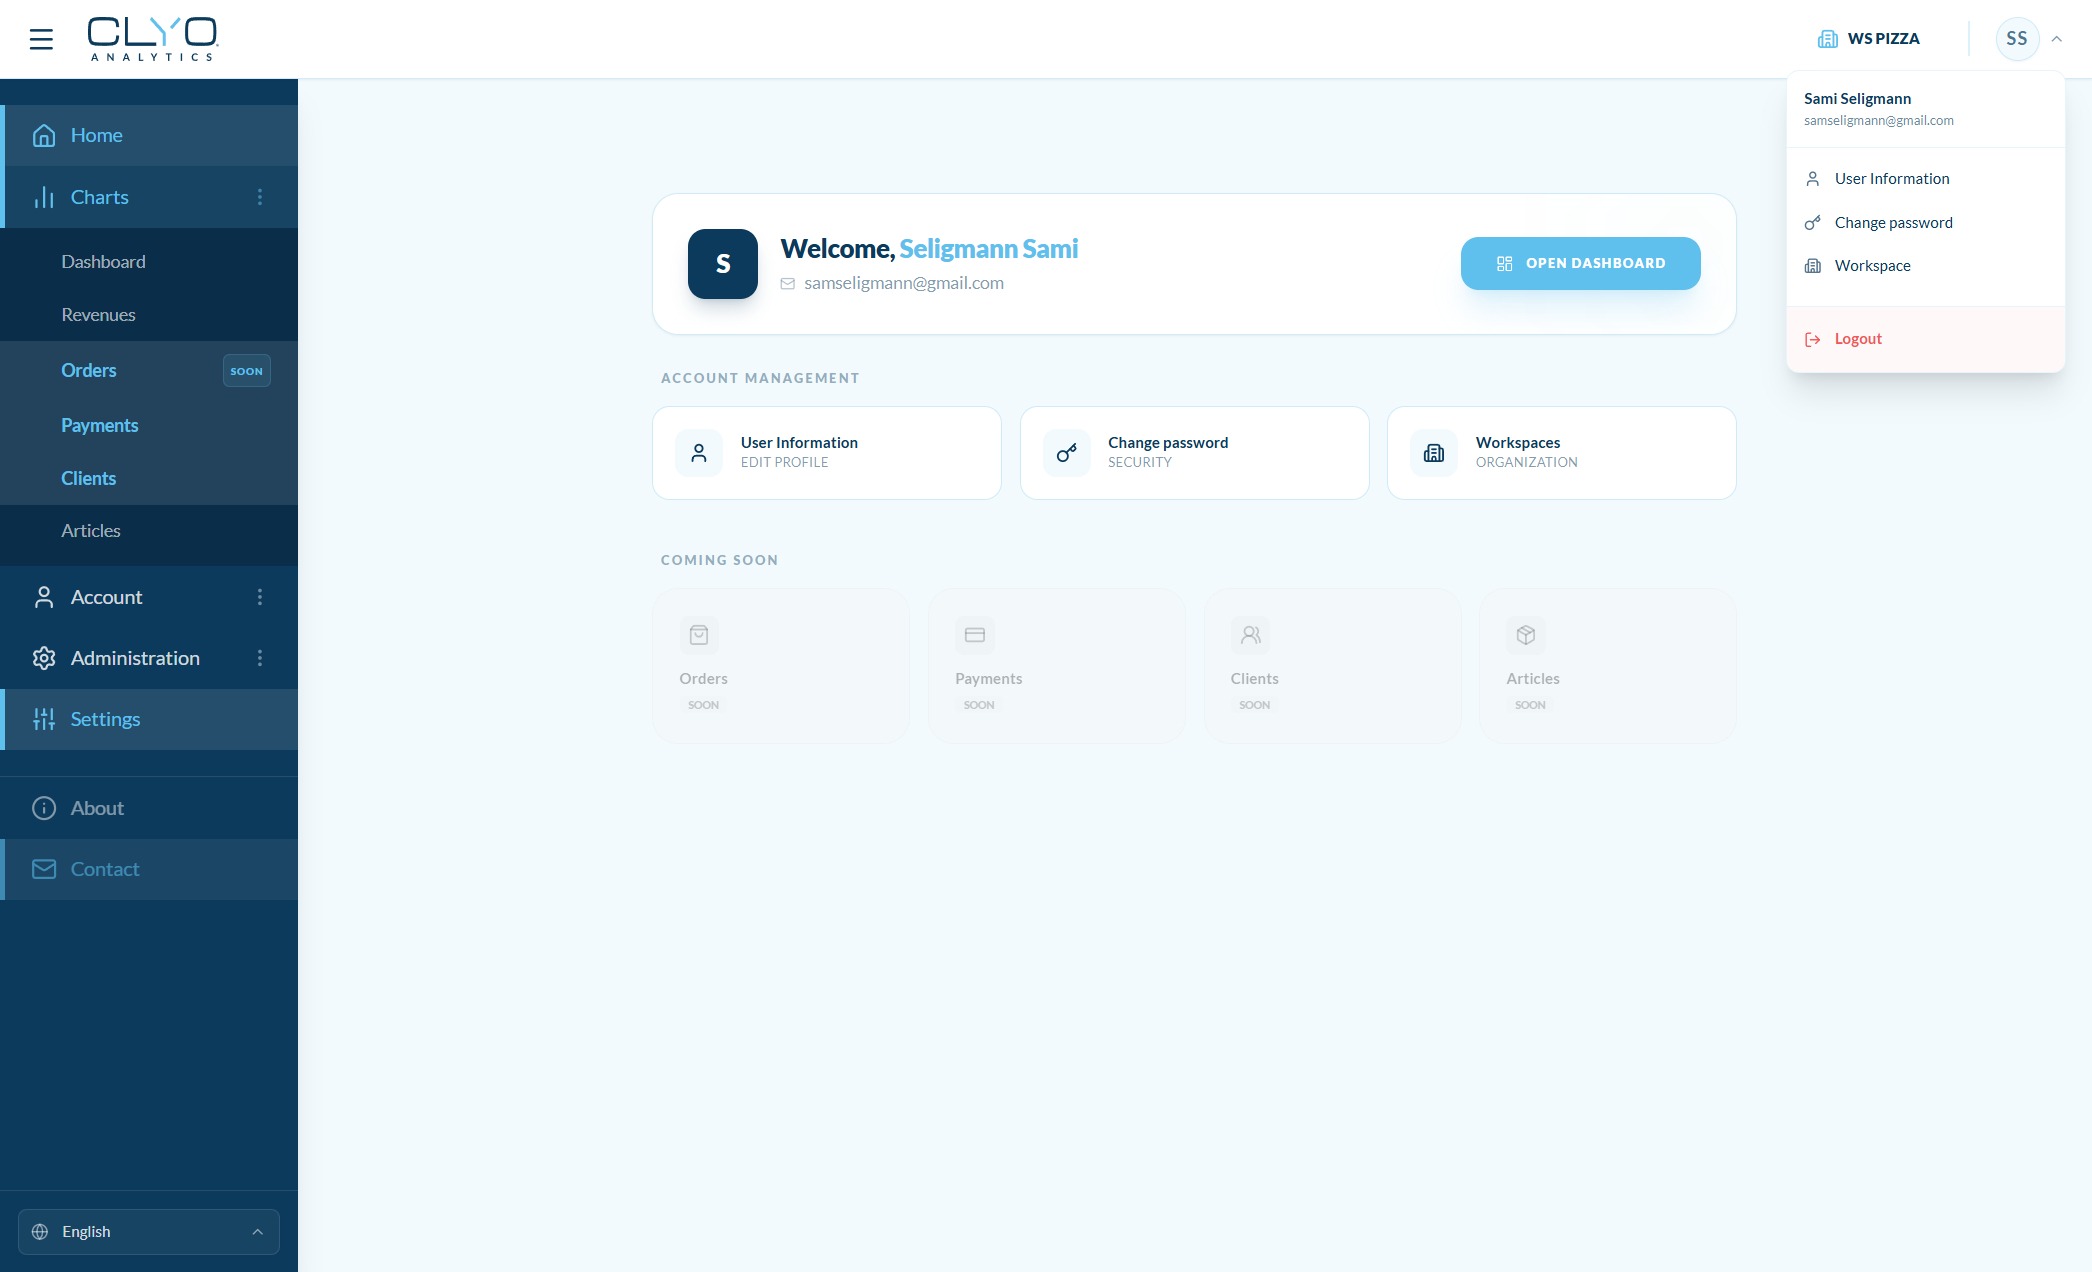Click the Workspaces building icon card
The width and height of the screenshot is (2092, 1272).
click(1434, 453)
